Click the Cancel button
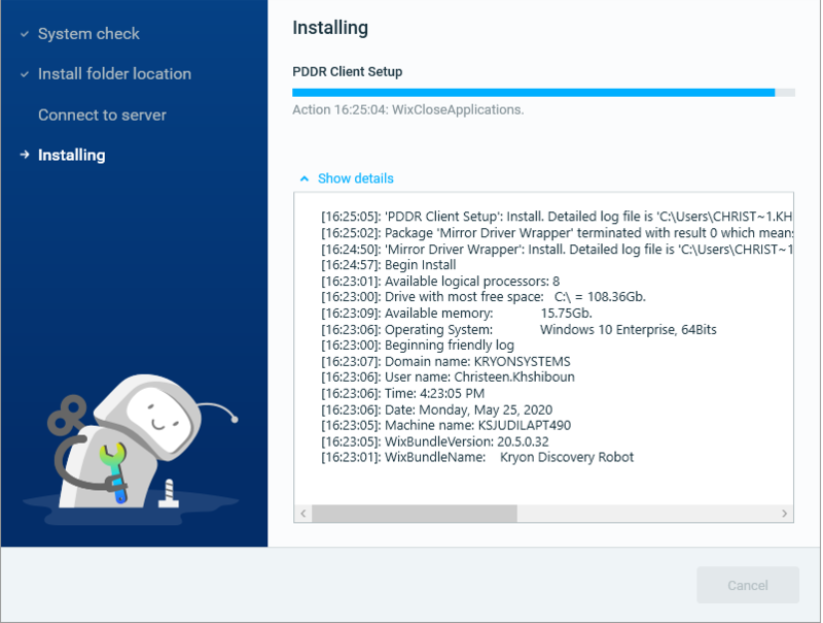The image size is (823, 623). [x=747, y=585]
